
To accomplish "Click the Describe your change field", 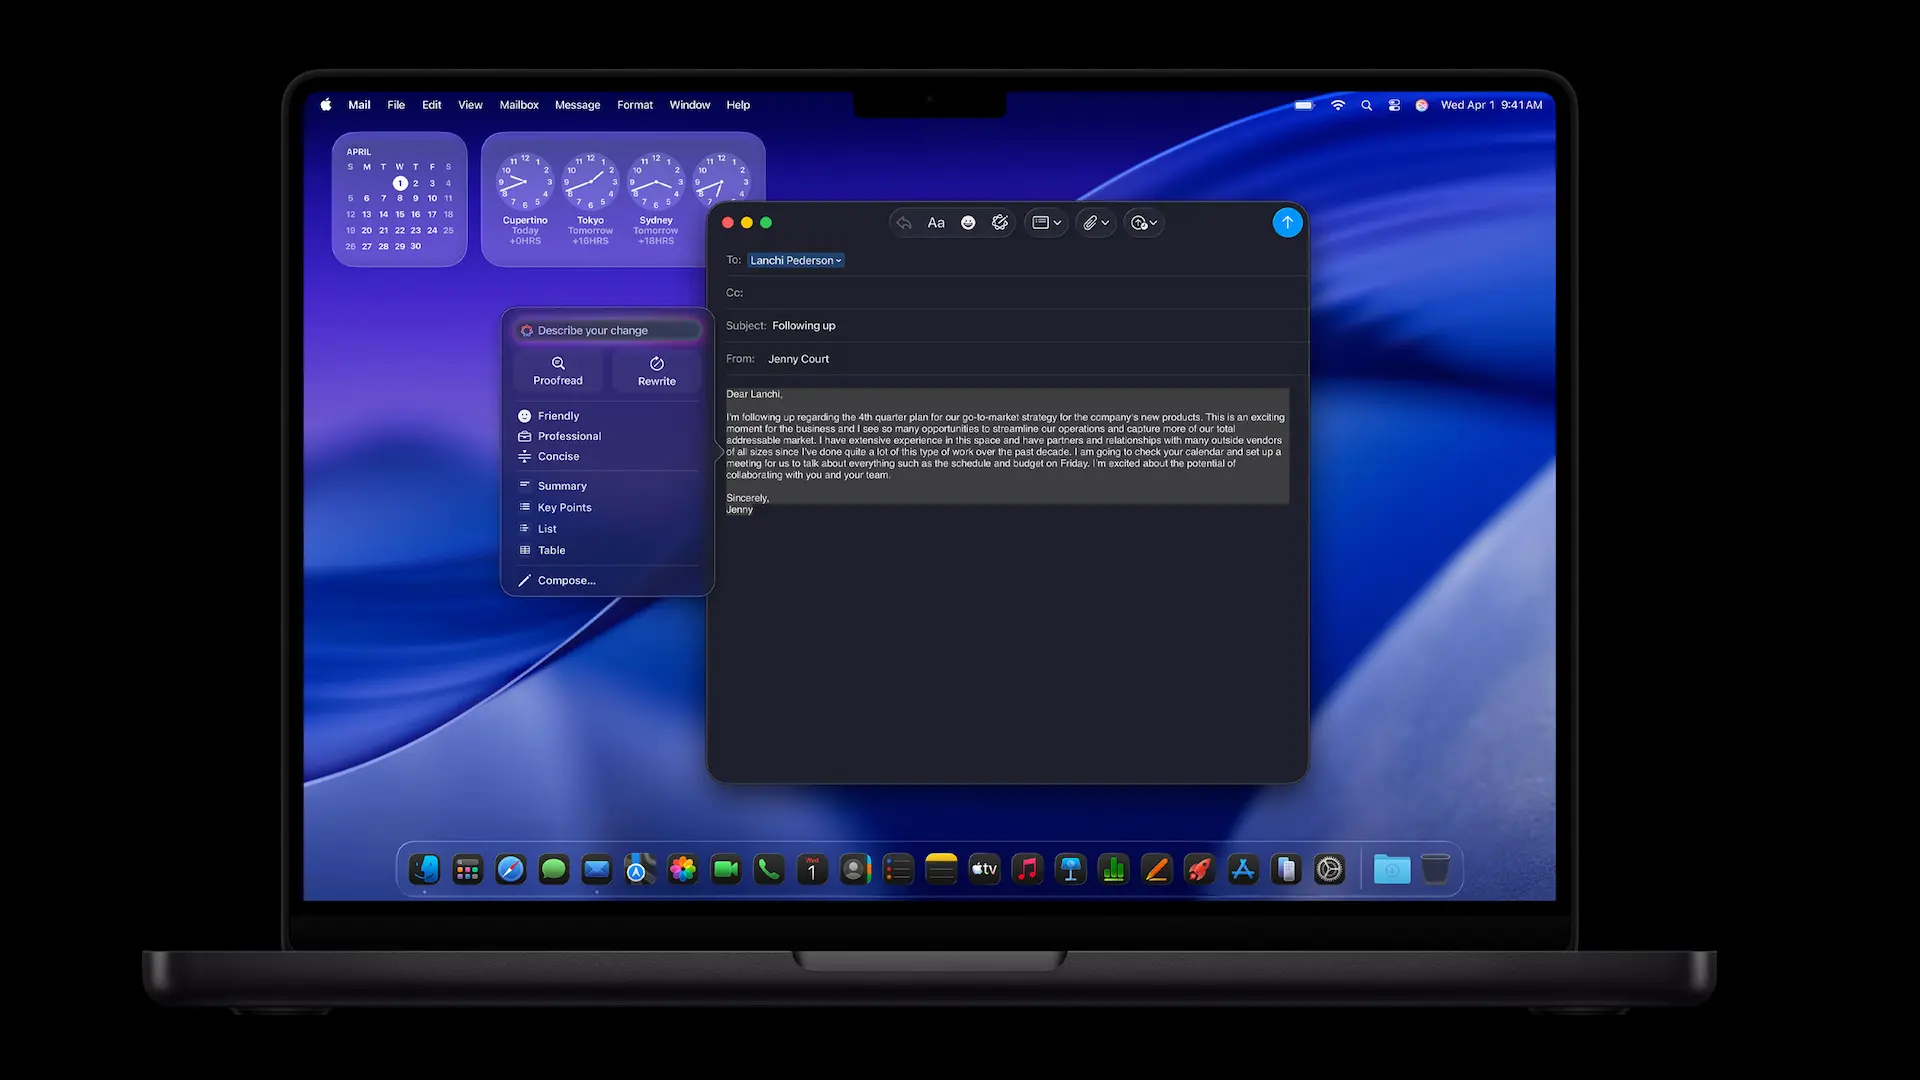I will (x=607, y=330).
